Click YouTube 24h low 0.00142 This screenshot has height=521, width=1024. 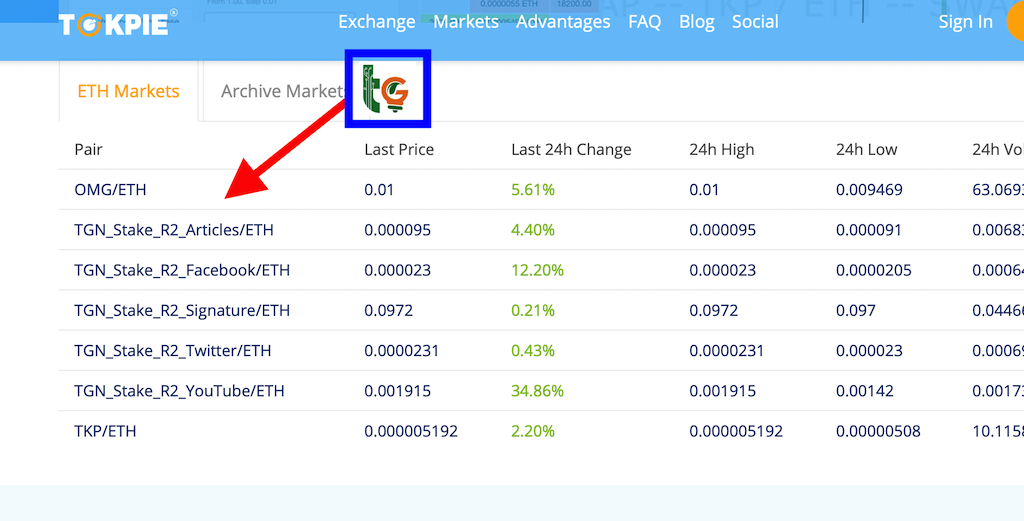tap(865, 391)
